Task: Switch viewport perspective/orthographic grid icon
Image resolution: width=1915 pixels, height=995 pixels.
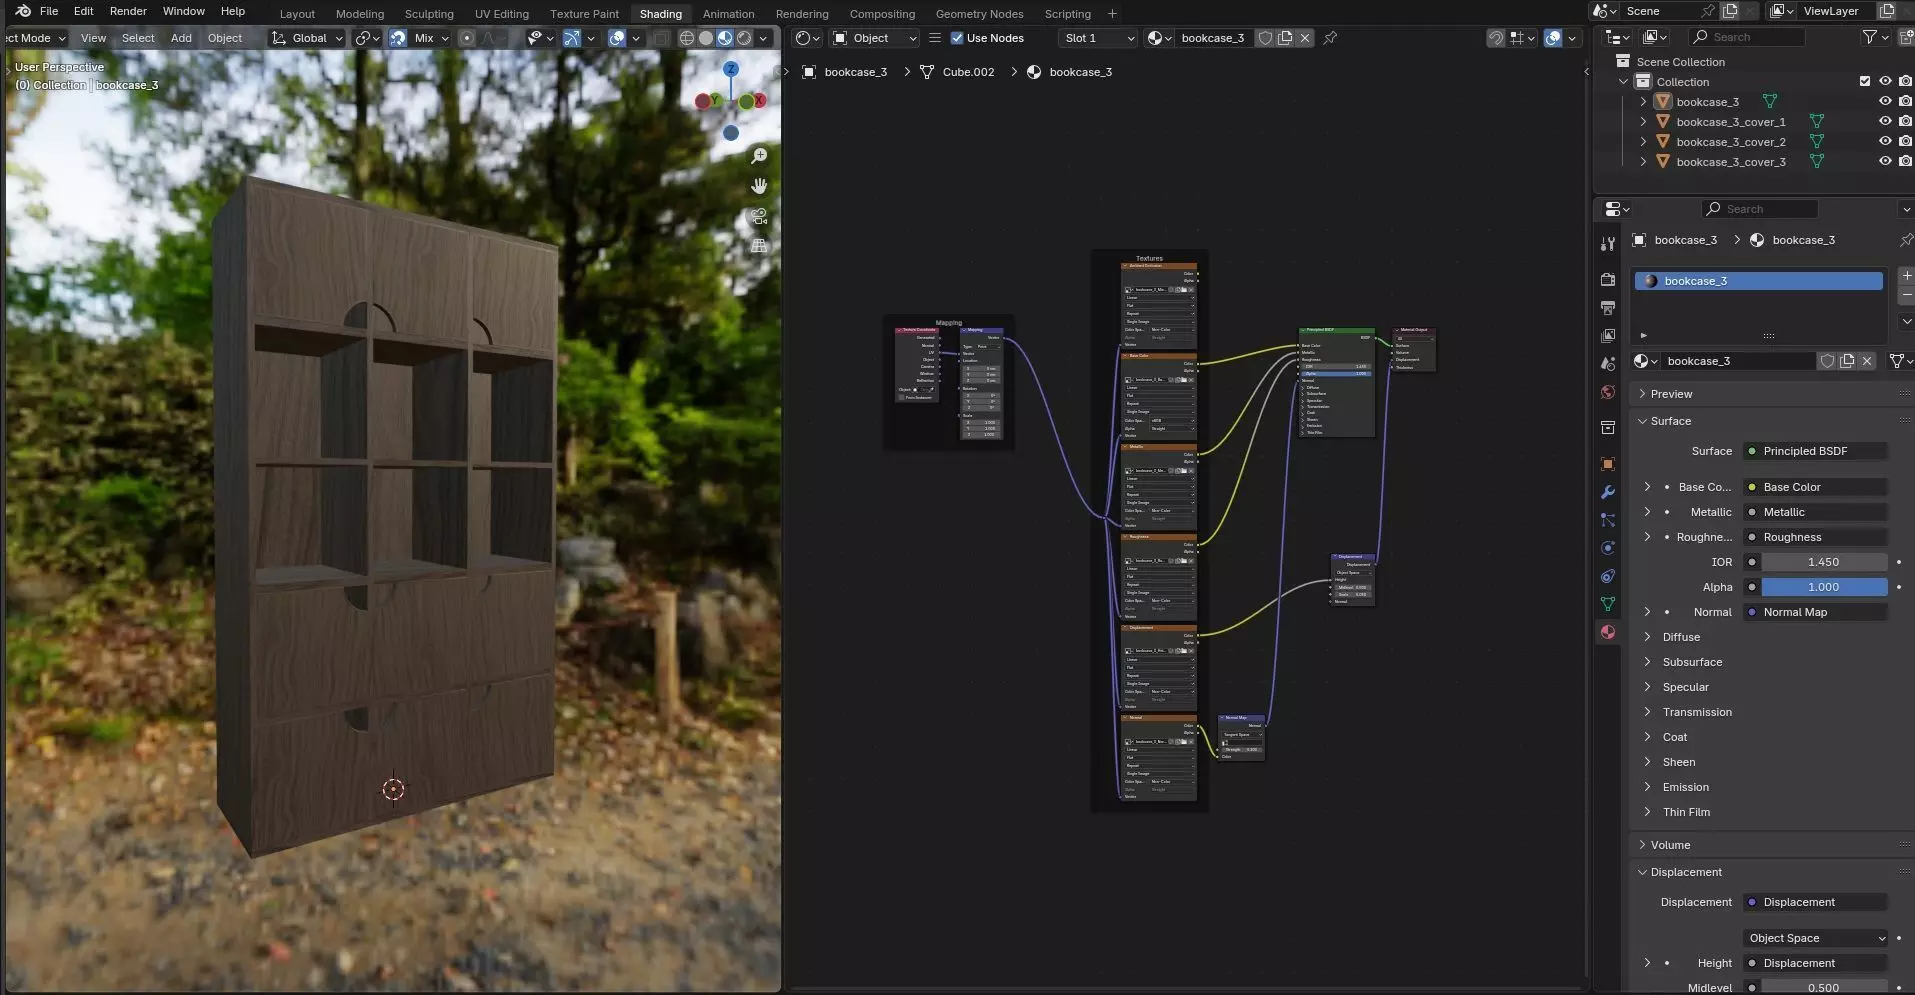Action: [759, 246]
